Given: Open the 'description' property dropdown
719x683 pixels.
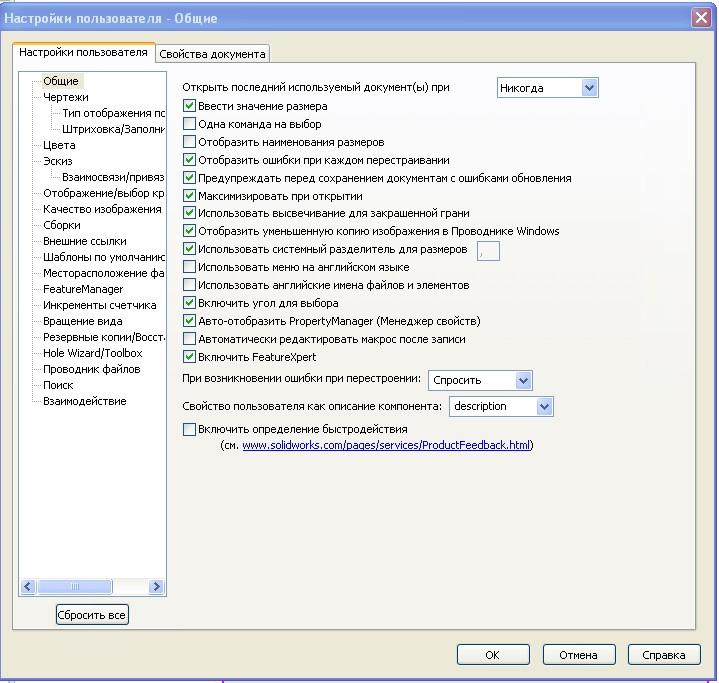Looking at the screenshot, I should 501,406.
